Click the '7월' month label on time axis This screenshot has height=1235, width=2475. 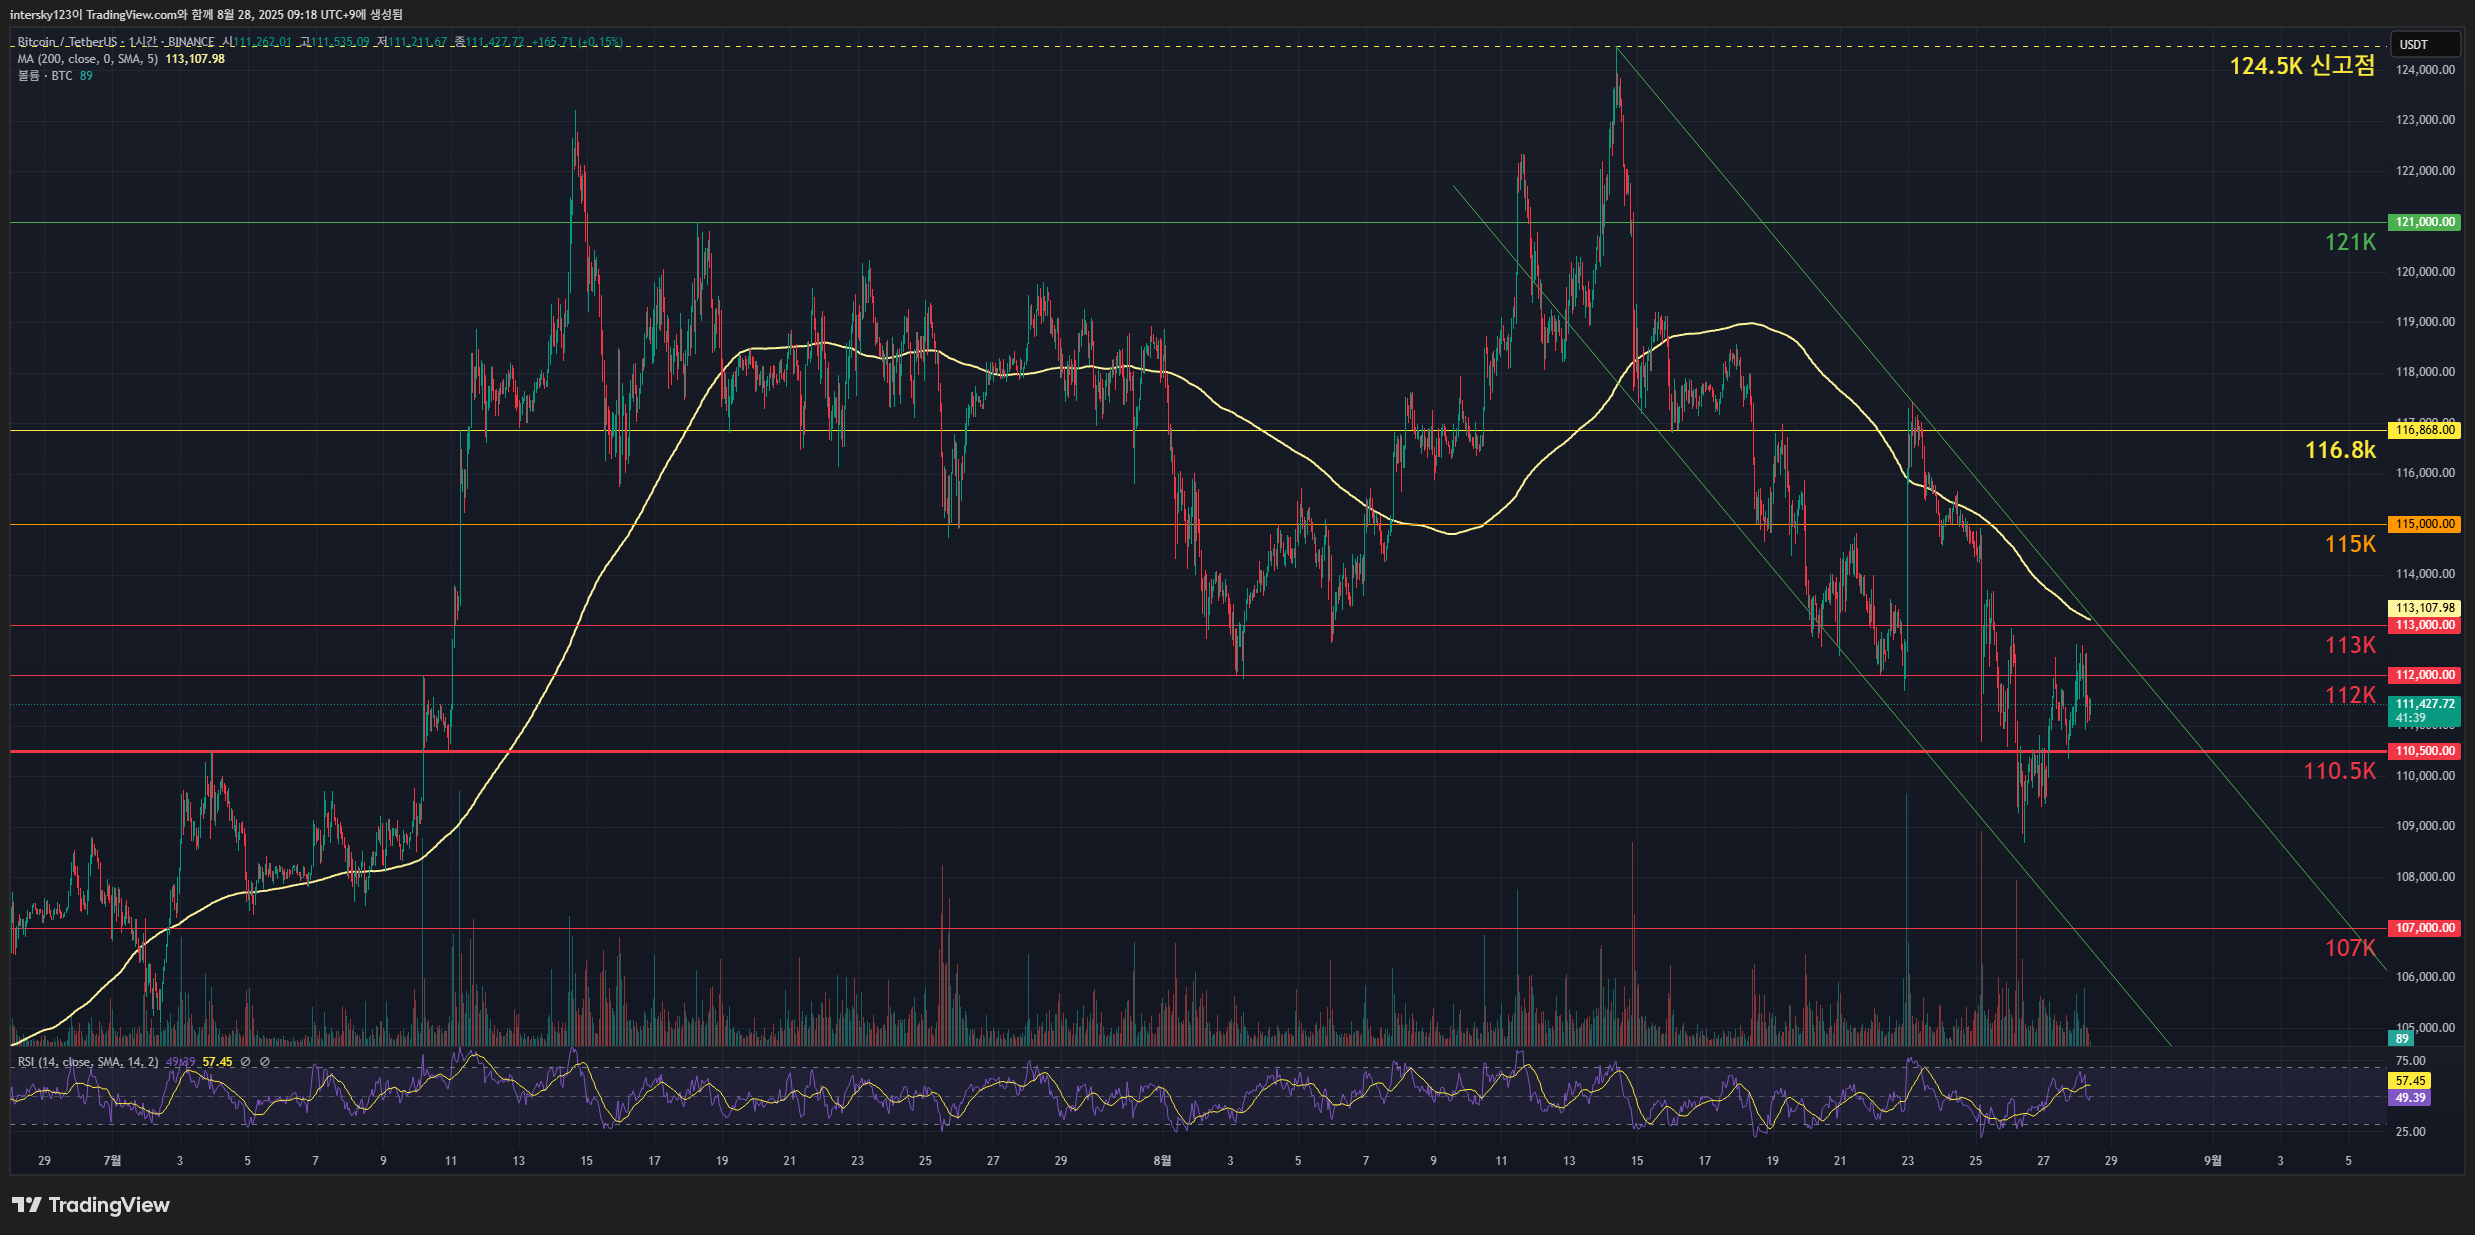pyautogui.click(x=112, y=1161)
